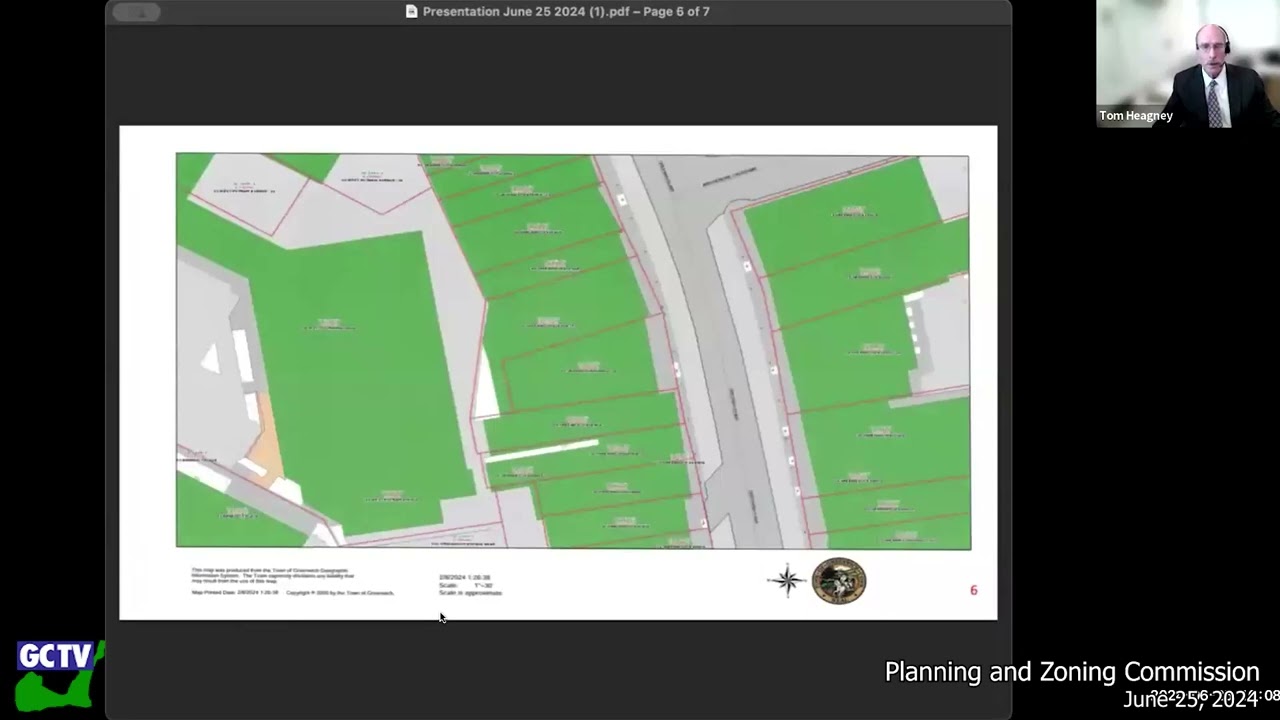1280x720 pixels.
Task: Click the scale information text below map
Action: click(x=470, y=585)
